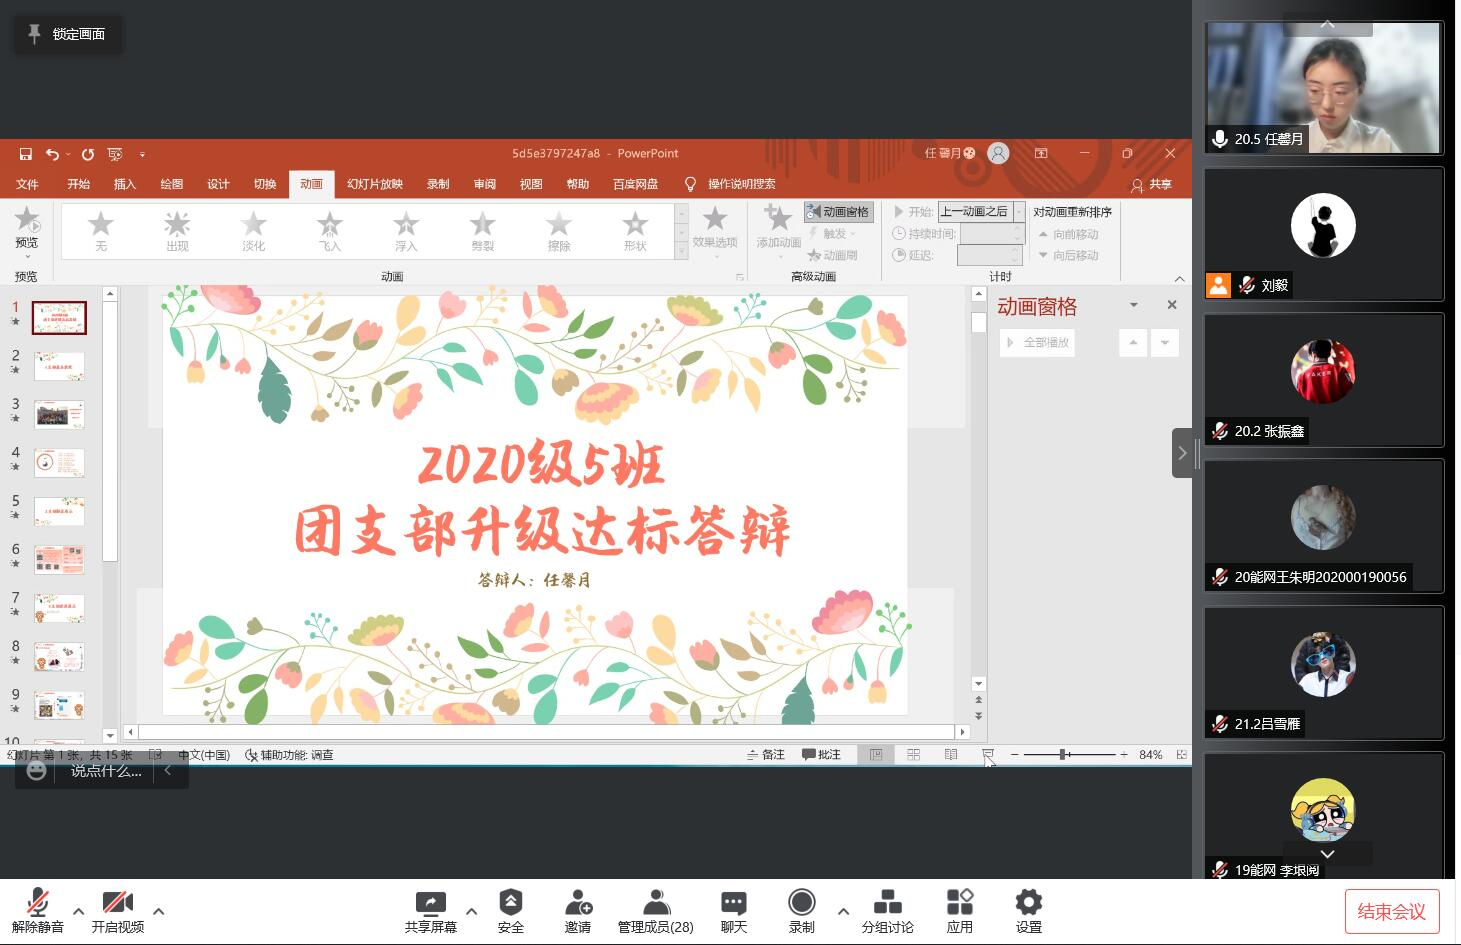Select slide 3 thumbnail in slide panel
1461x945 pixels.
[59, 414]
